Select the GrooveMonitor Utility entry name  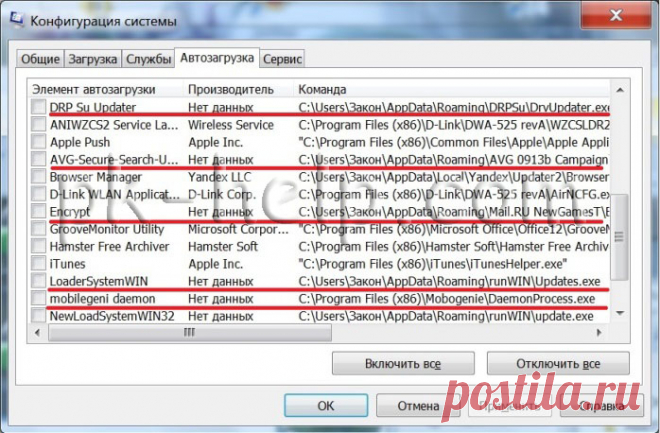[106, 229]
